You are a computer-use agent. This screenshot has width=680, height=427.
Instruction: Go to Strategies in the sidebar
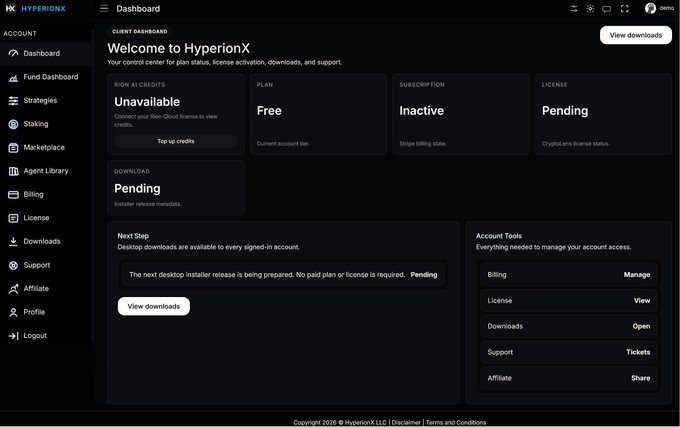coord(45,101)
